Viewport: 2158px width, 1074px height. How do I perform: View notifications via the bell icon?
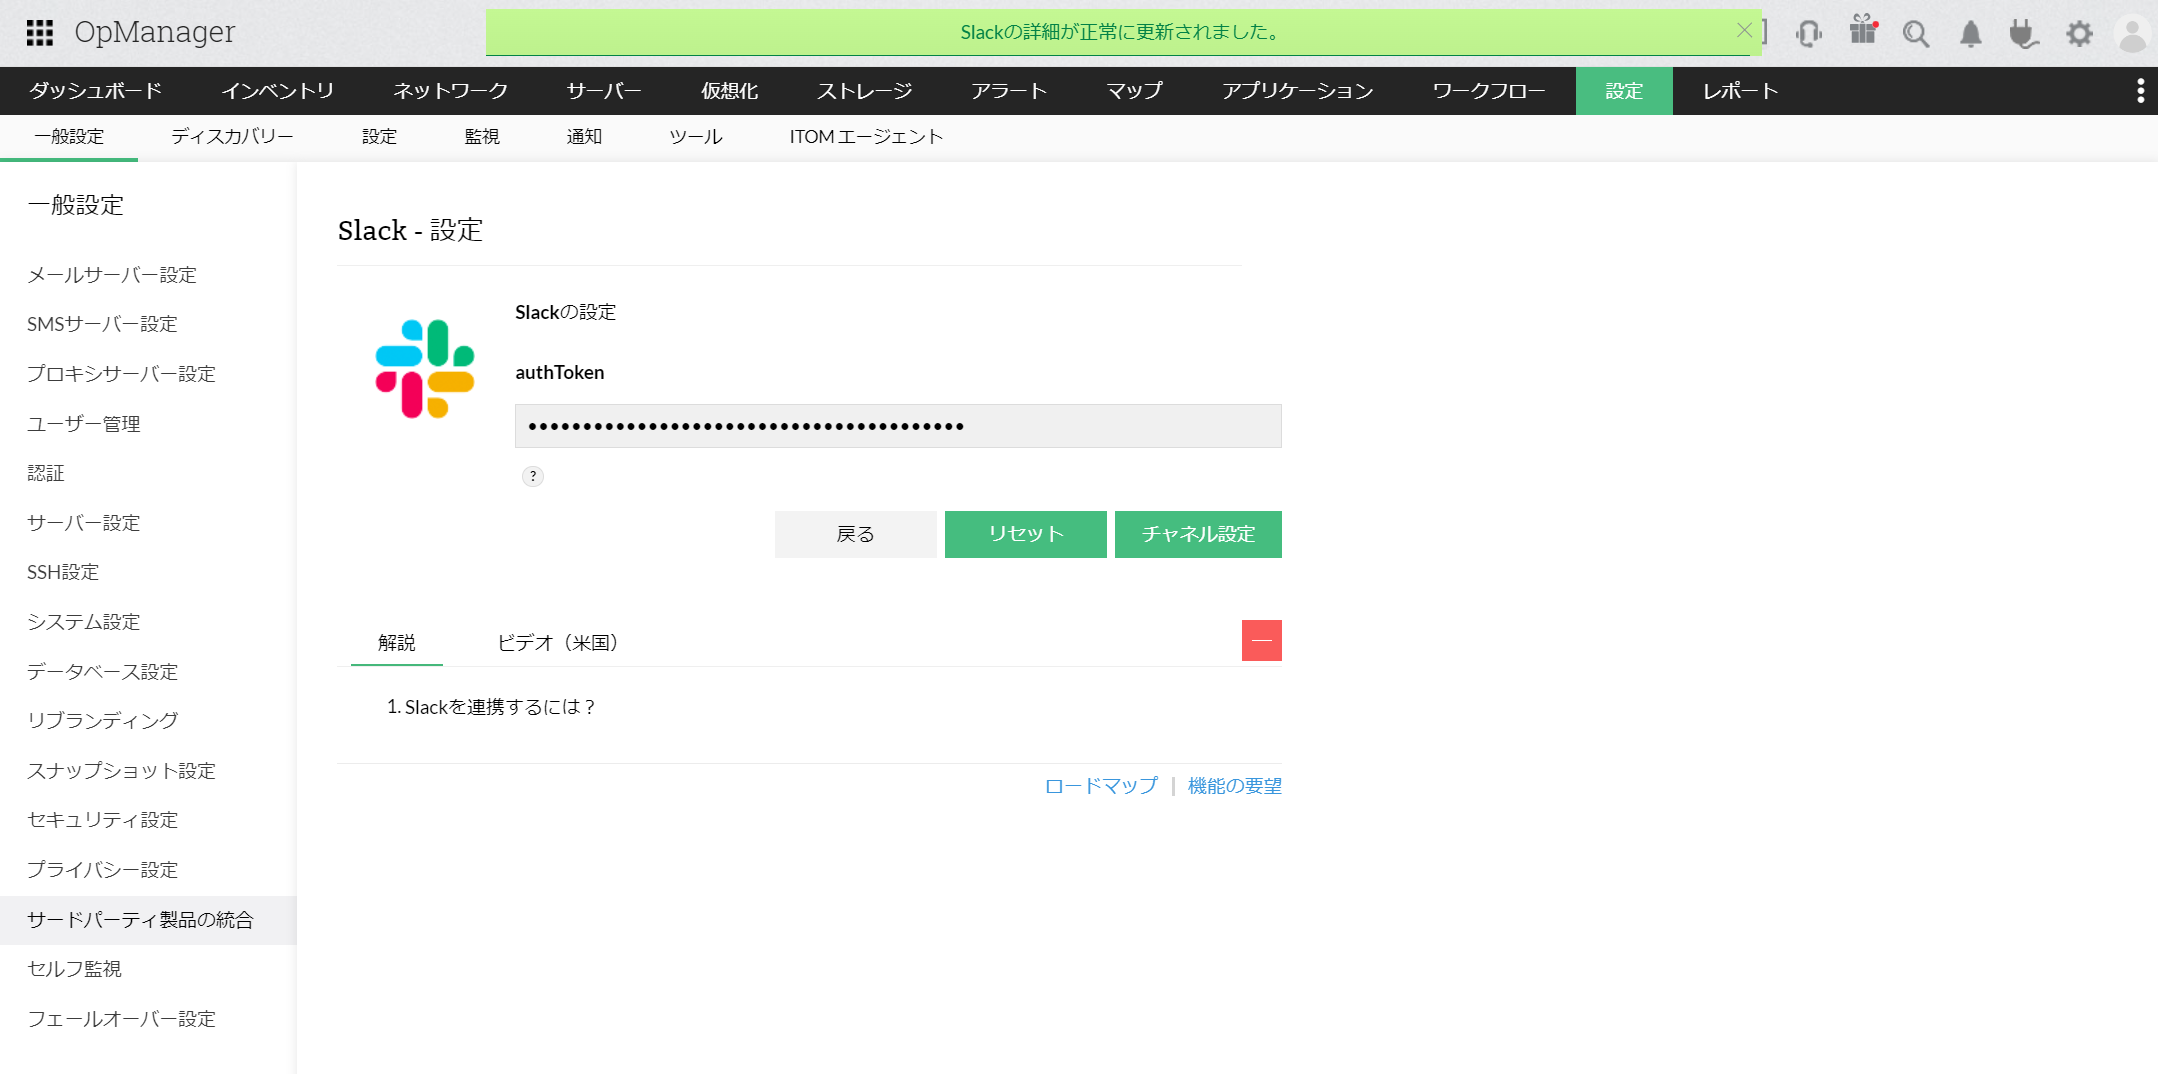tap(1969, 33)
